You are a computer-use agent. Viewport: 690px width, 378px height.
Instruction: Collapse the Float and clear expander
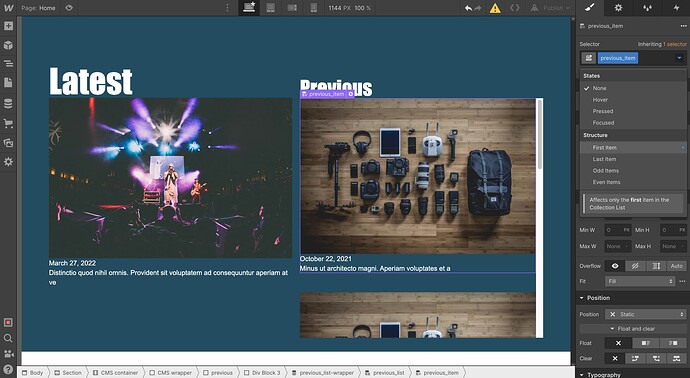coord(632,329)
